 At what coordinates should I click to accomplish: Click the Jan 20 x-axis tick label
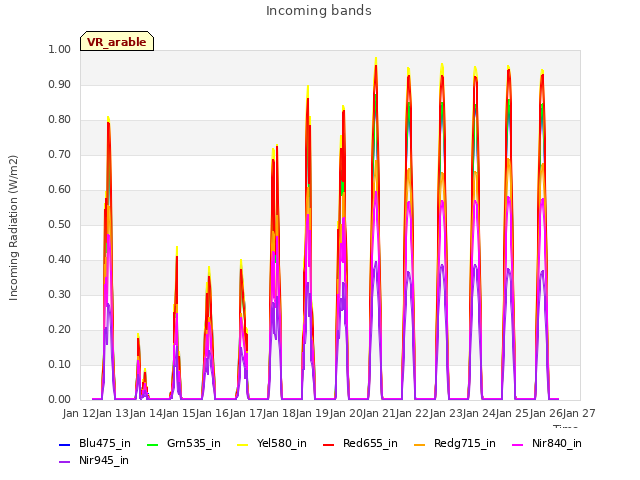click(x=346, y=413)
